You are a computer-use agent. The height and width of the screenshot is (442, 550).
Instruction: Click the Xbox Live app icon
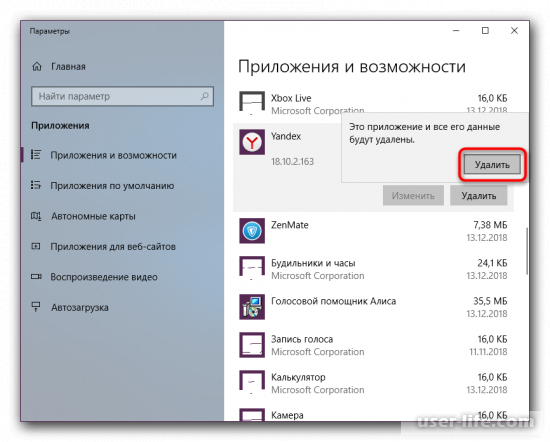pos(252,103)
